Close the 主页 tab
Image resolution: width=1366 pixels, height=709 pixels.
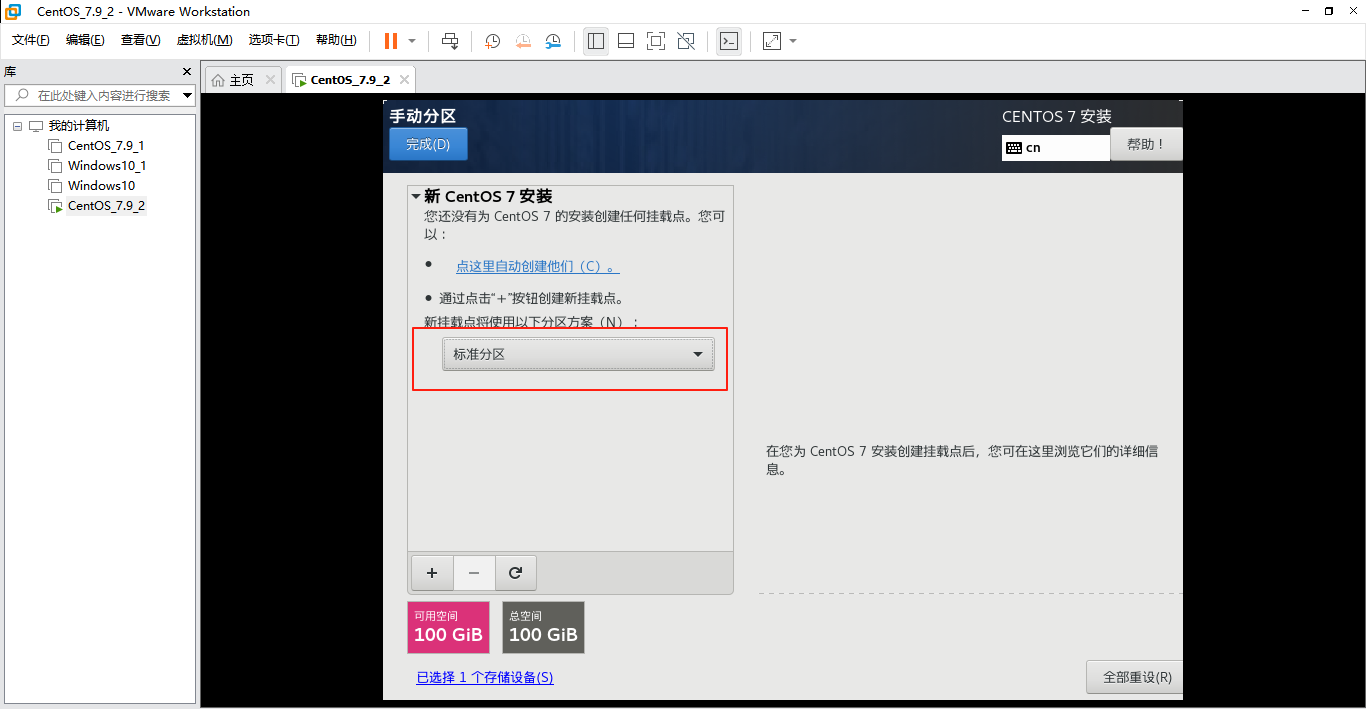(x=270, y=80)
